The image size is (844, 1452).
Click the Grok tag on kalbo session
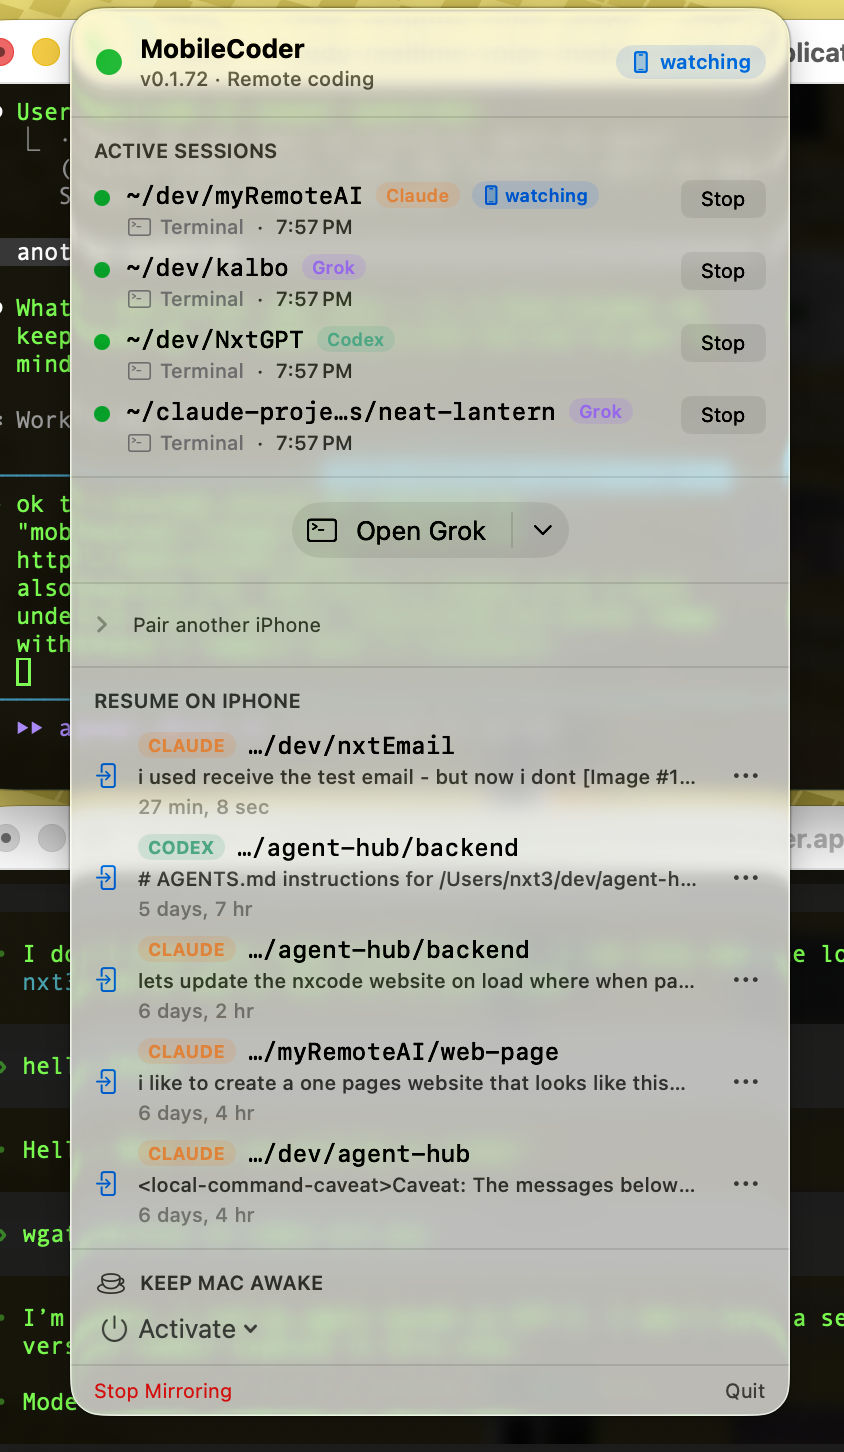coord(334,268)
